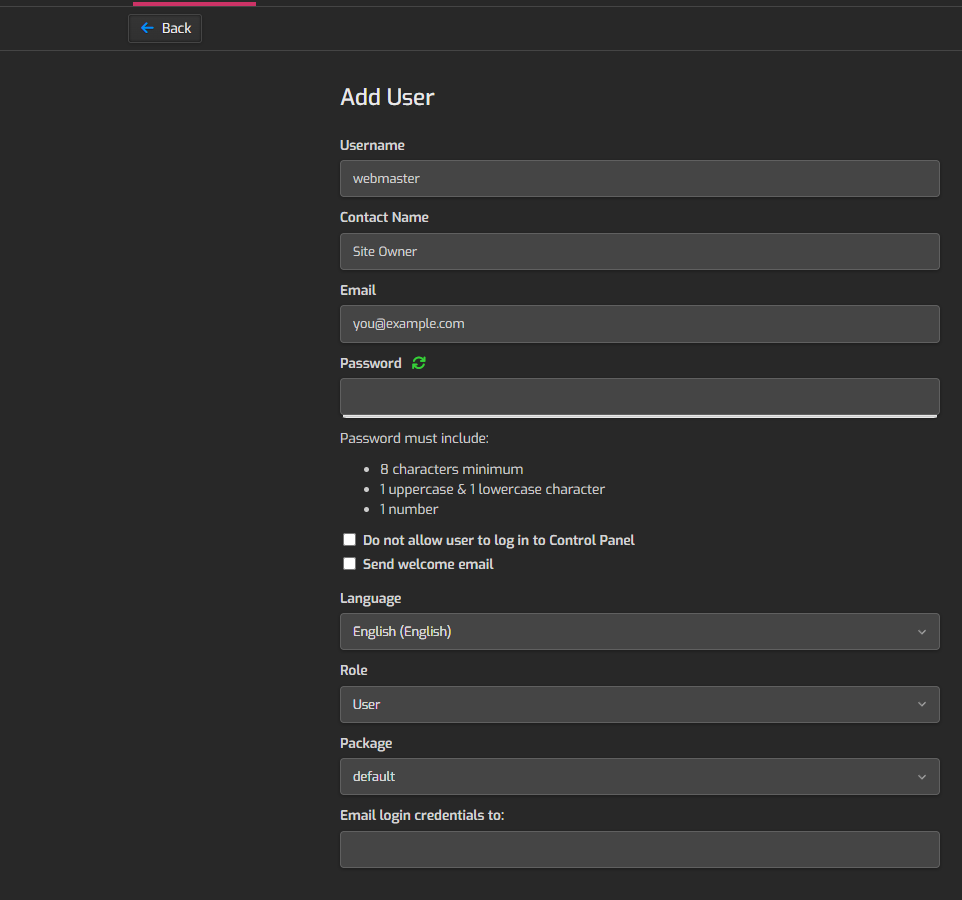The image size is (962, 900).
Task: Click the Back button
Action: pos(164,28)
